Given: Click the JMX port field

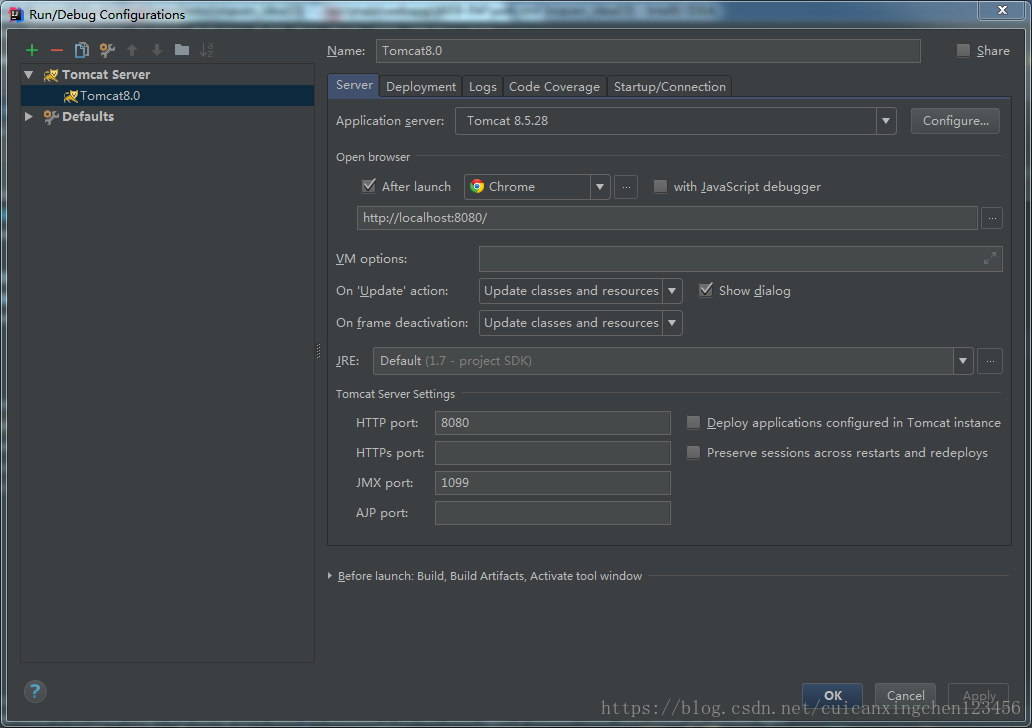Looking at the screenshot, I should [552, 482].
